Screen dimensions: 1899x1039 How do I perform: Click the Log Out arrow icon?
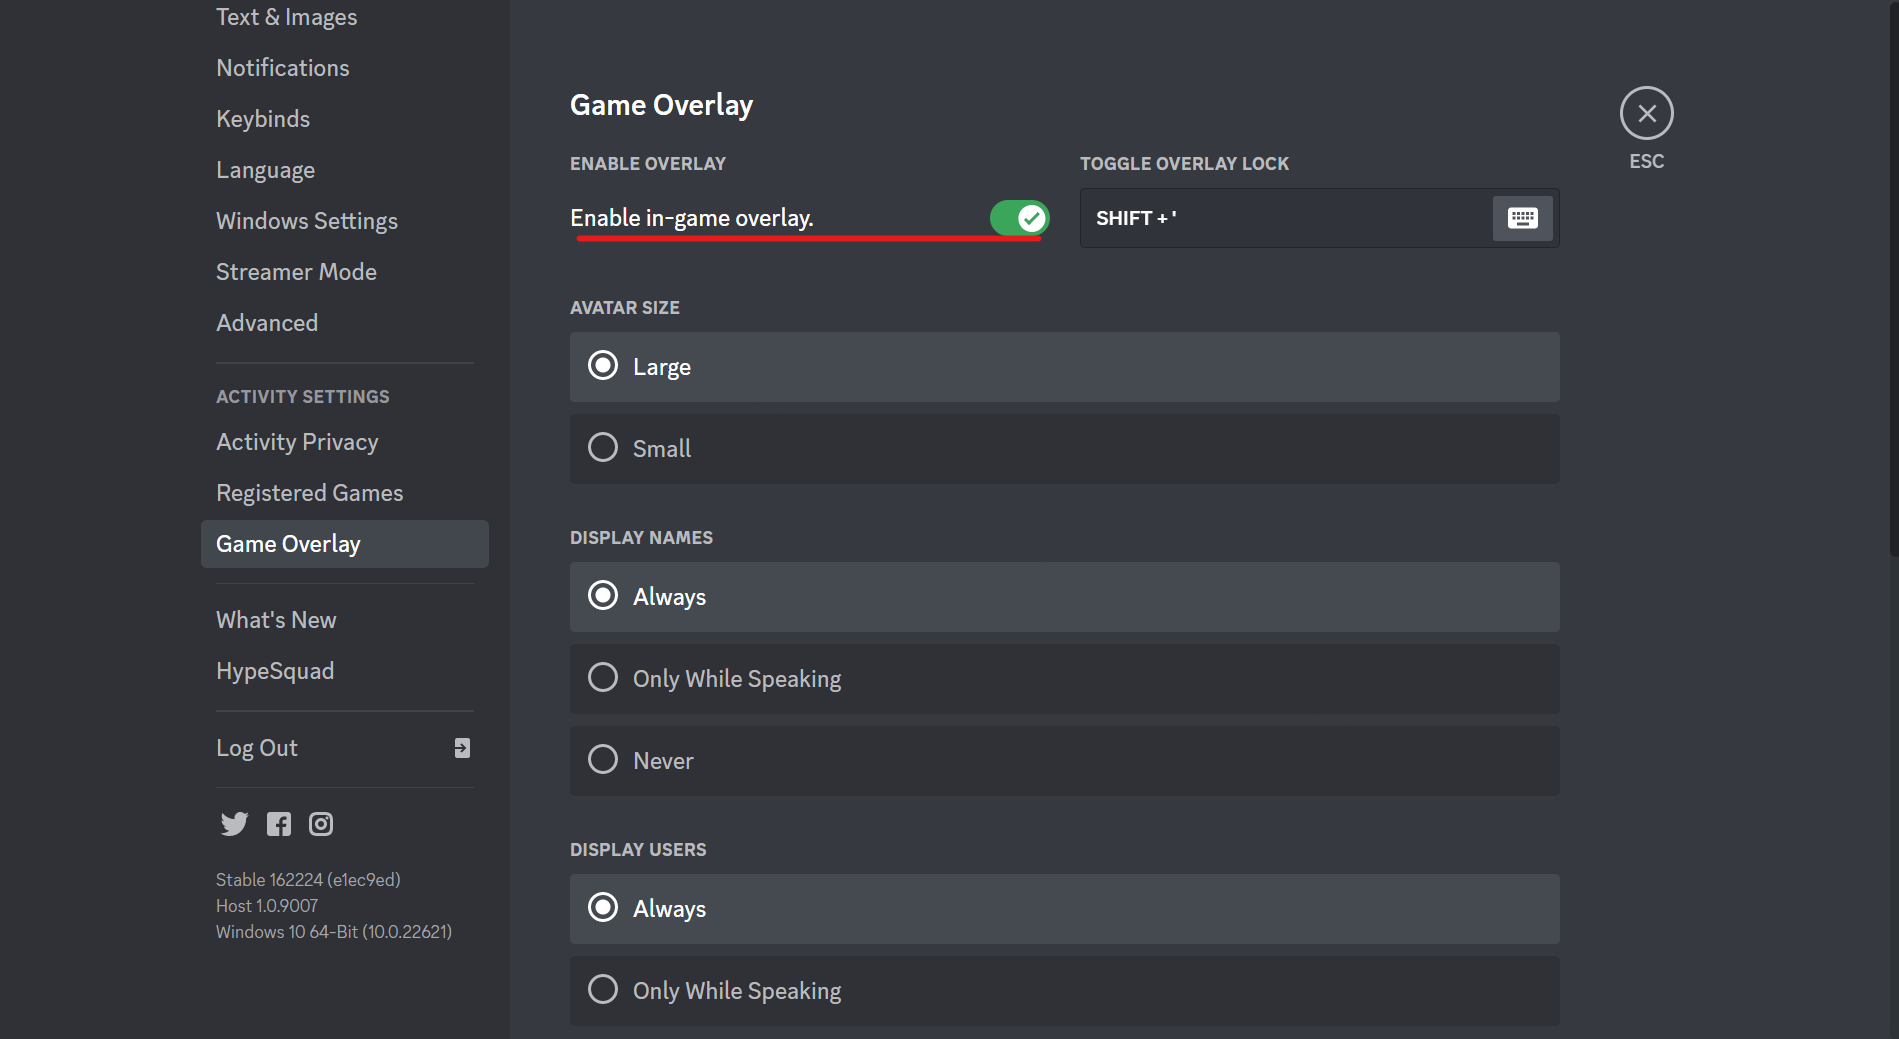(462, 748)
